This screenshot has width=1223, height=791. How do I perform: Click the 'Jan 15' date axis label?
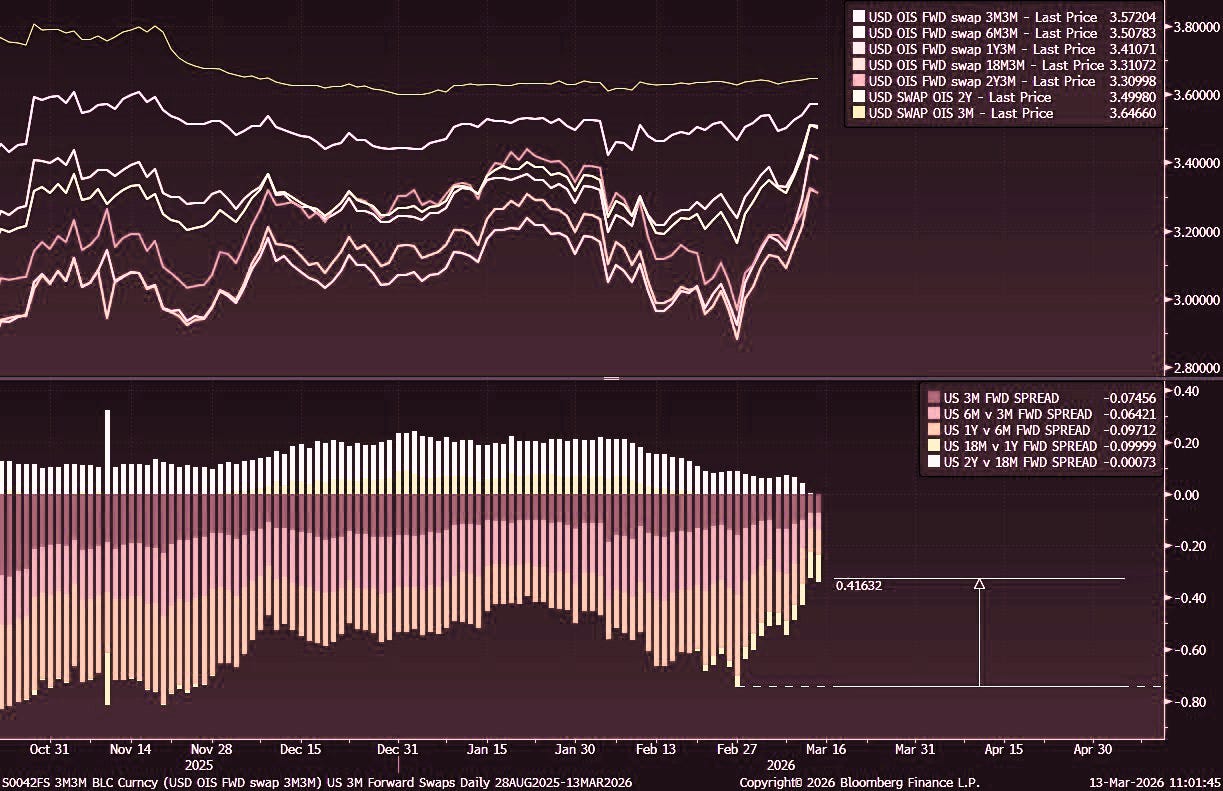[x=486, y=748]
